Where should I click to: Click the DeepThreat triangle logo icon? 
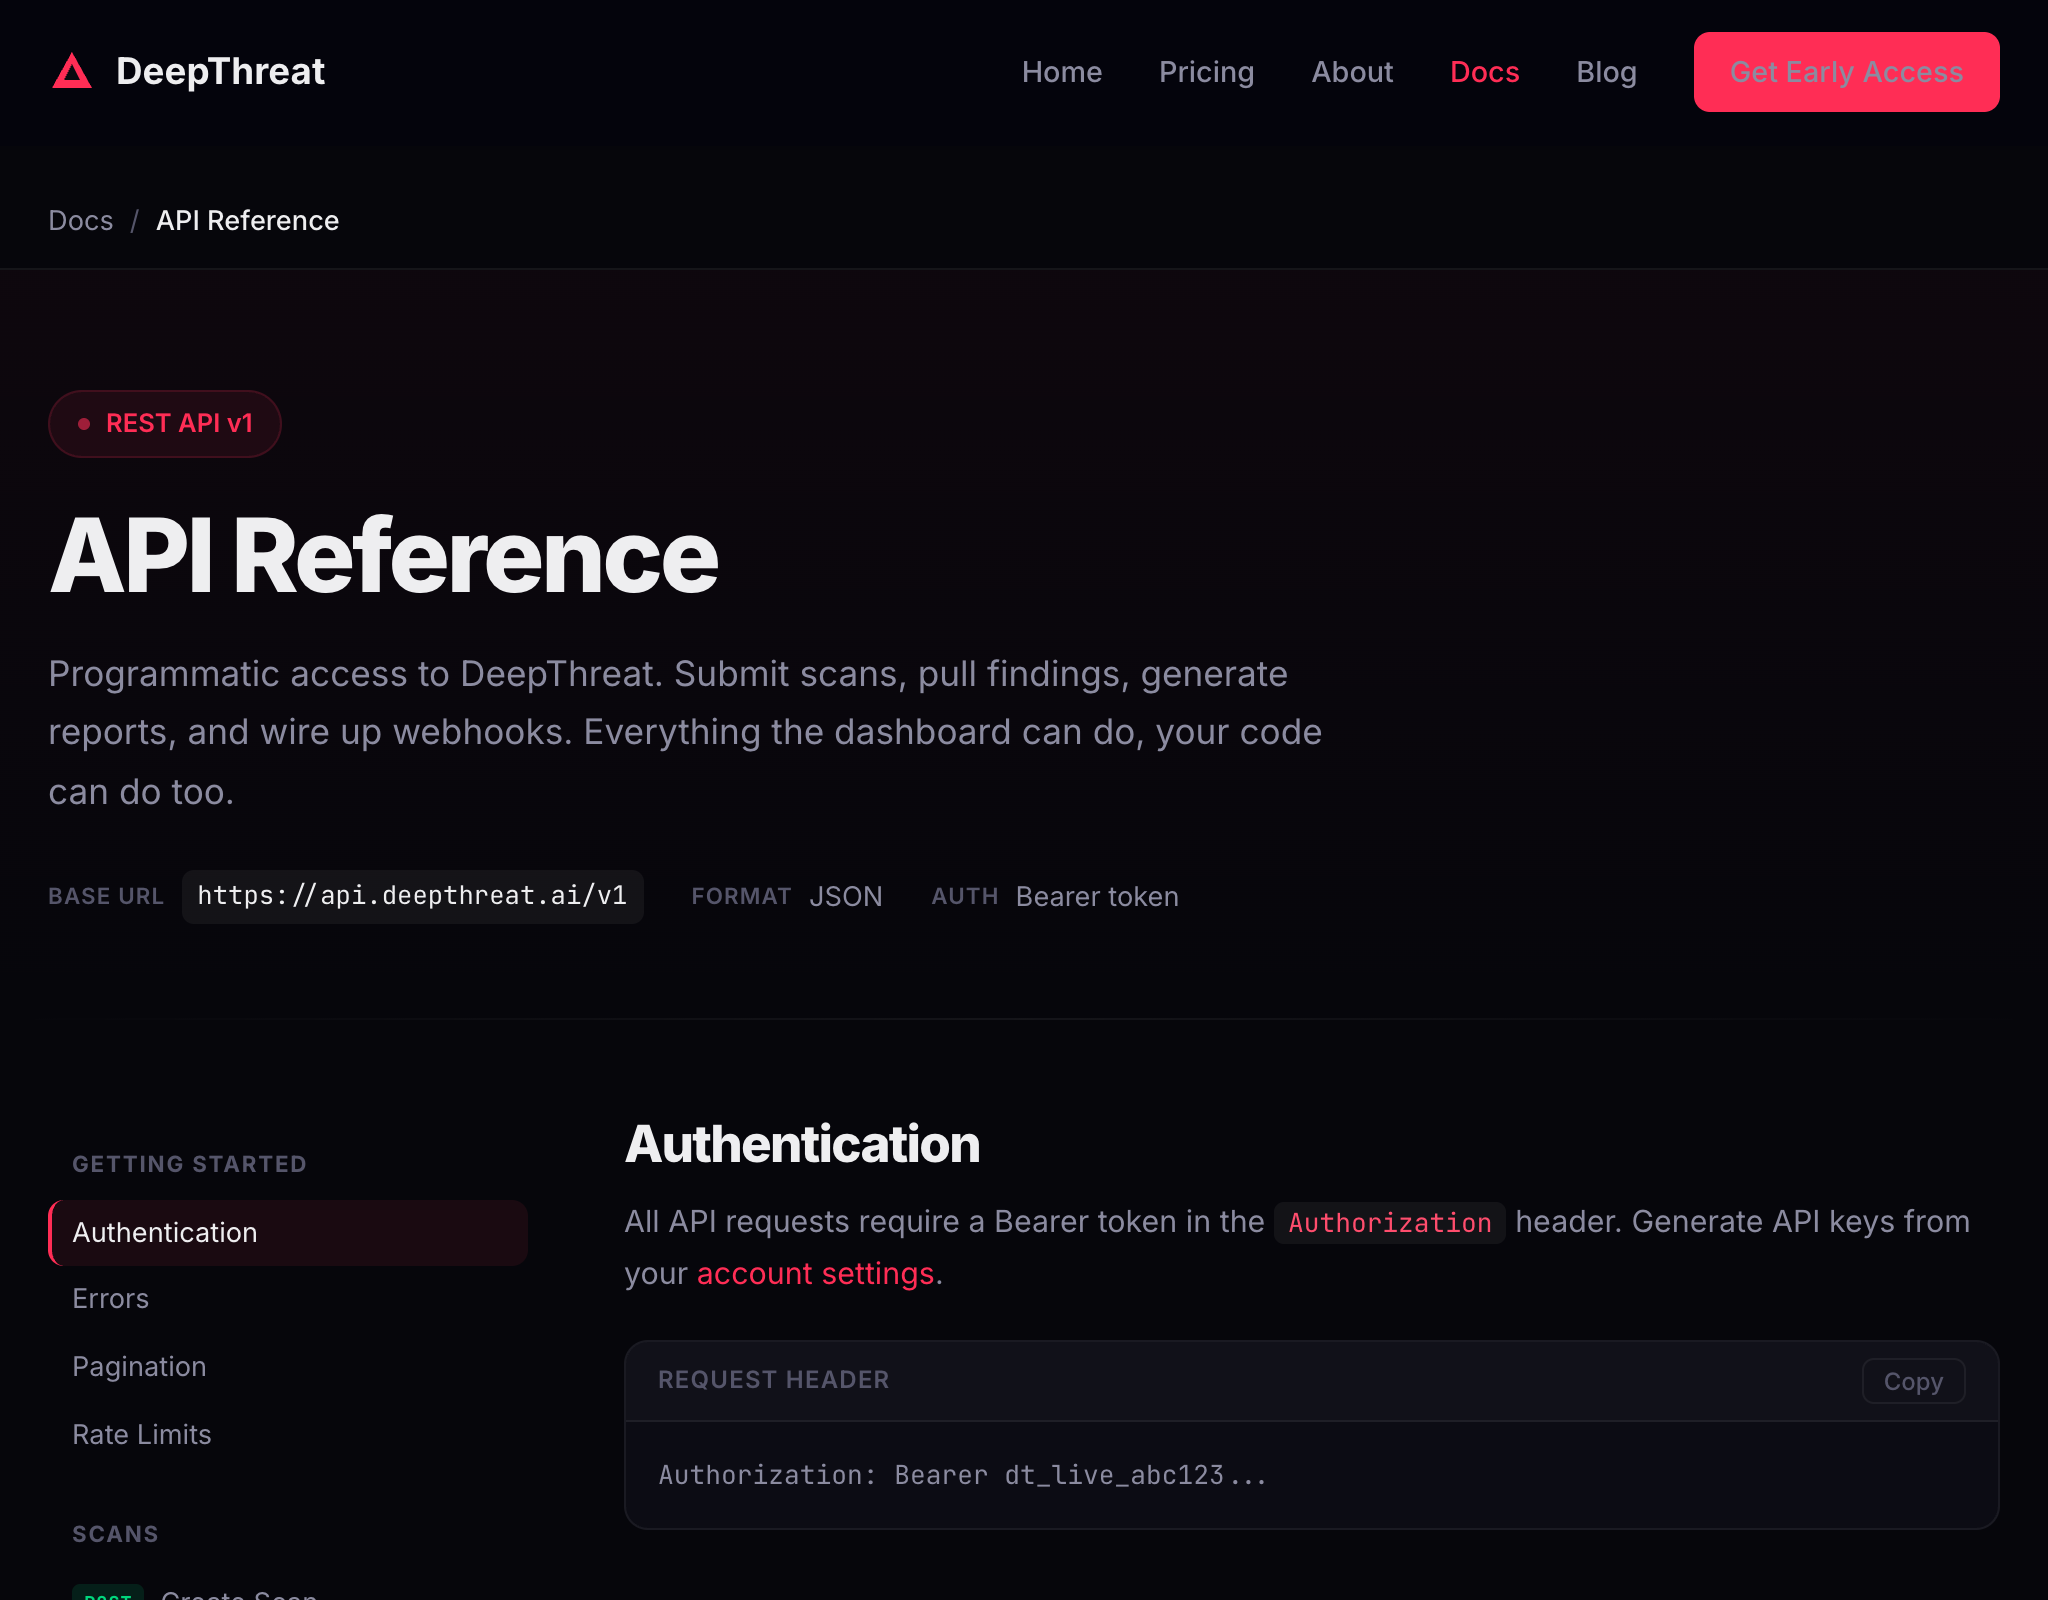[x=72, y=72]
